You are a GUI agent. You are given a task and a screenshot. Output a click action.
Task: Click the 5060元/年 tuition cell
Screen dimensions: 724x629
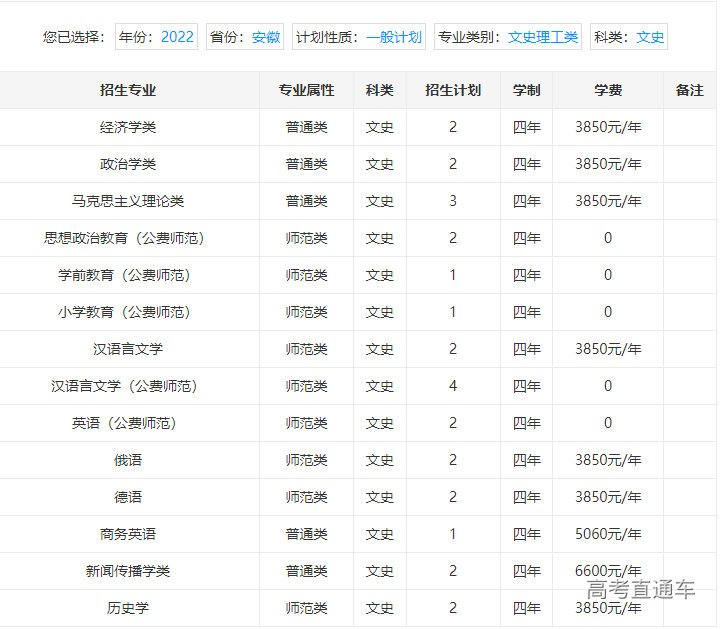(x=608, y=534)
